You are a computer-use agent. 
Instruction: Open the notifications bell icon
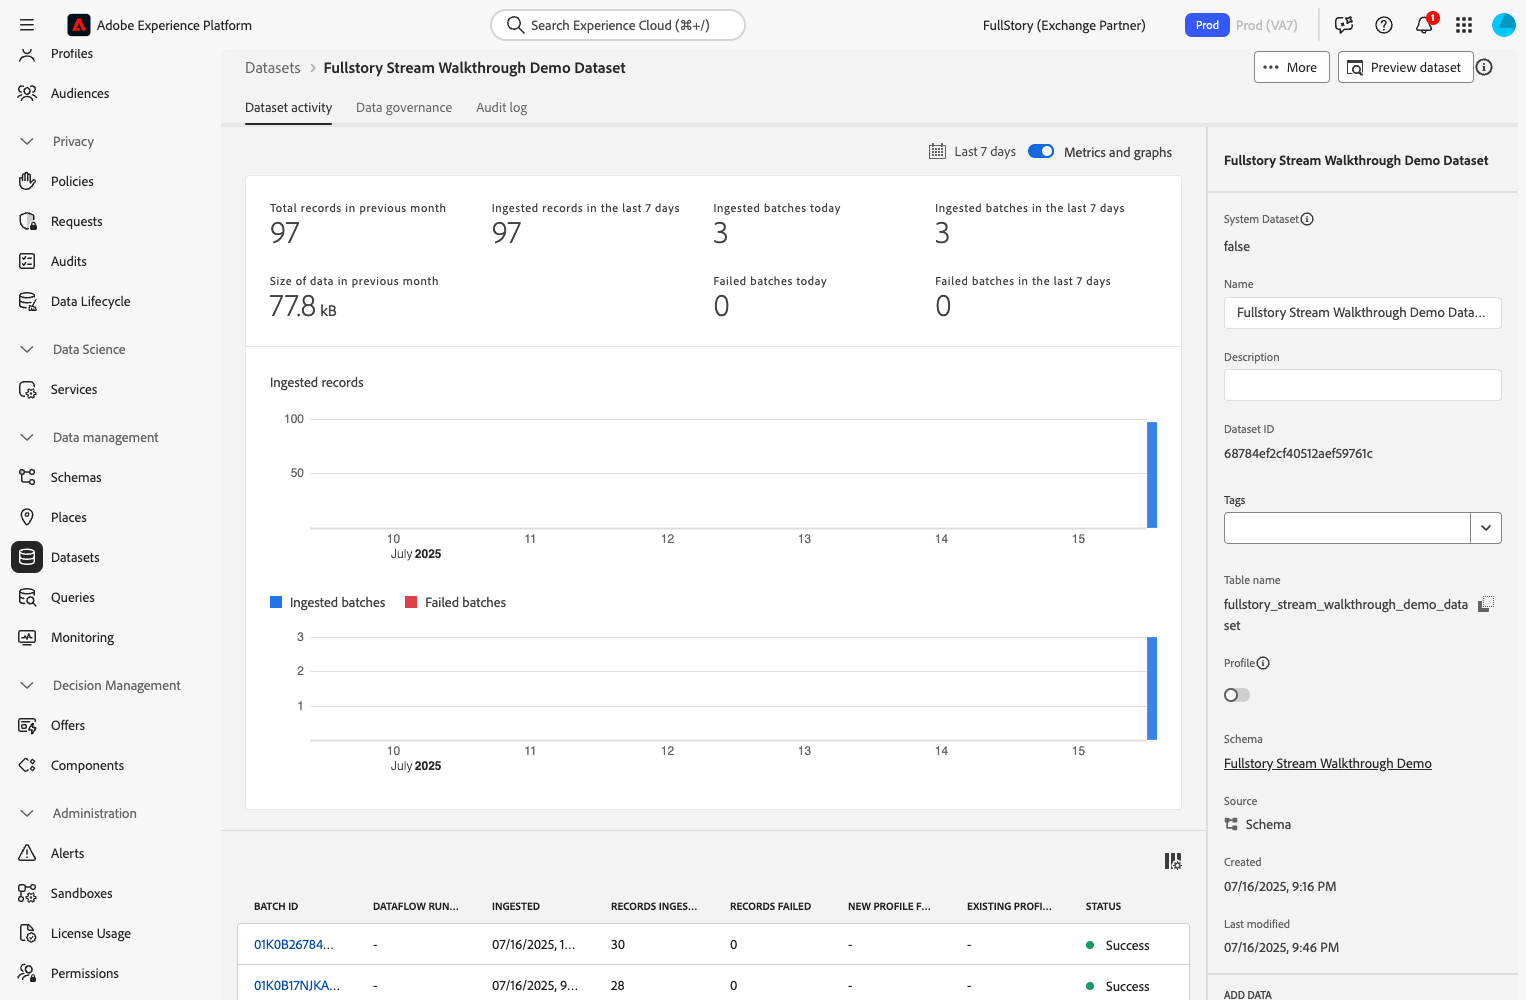tap(1424, 25)
